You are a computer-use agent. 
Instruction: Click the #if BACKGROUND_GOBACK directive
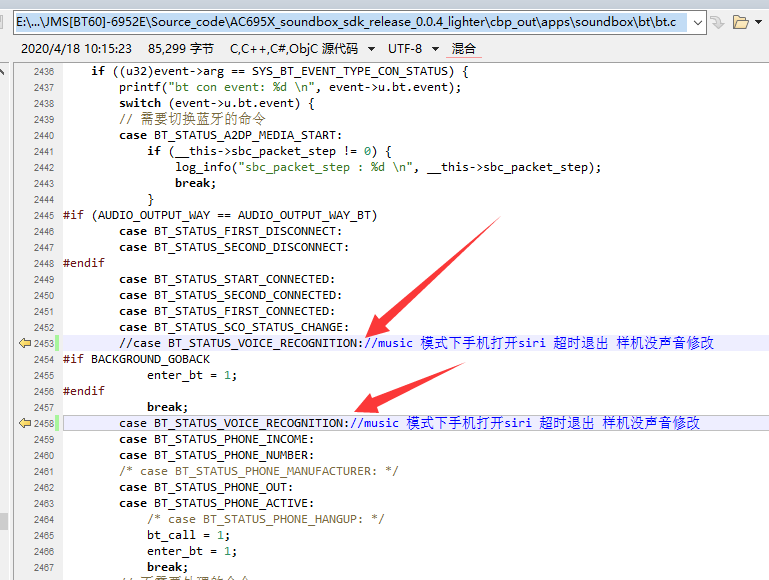point(136,359)
